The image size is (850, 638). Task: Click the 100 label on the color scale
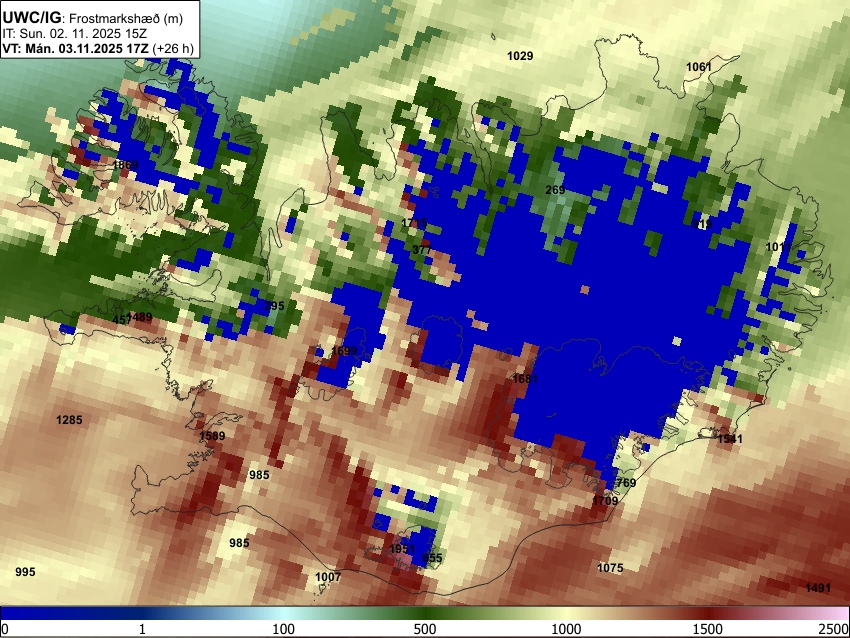(x=283, y=629)
